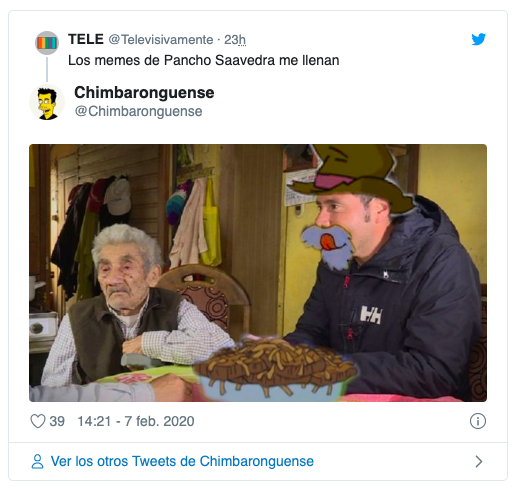Open the tweet info circle icon

coord(478,421)
